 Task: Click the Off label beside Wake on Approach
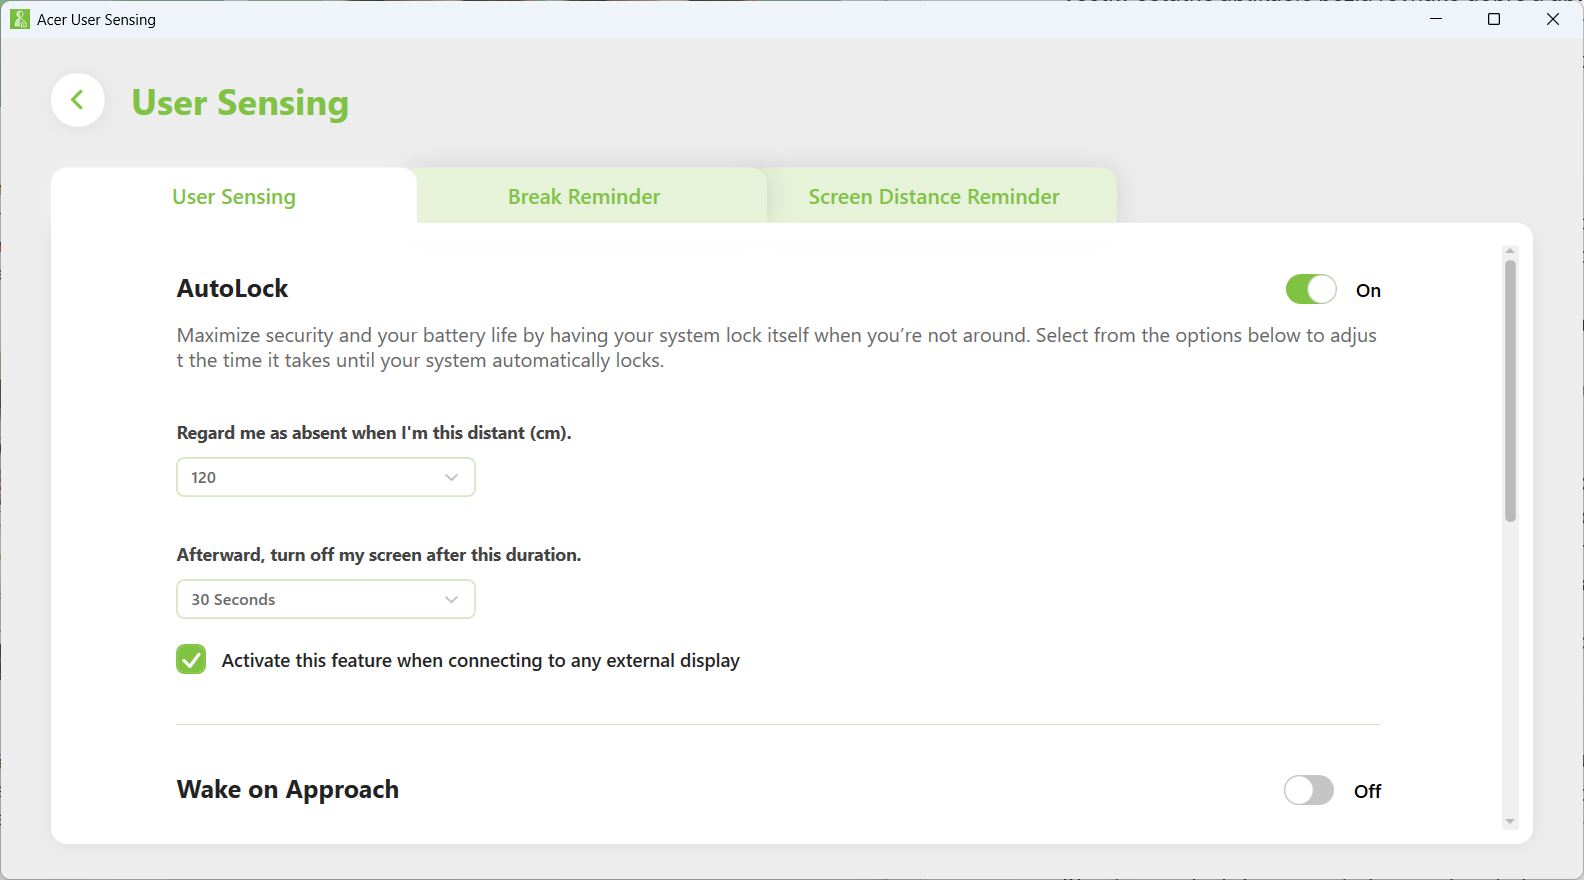(x=1367, y=792)
